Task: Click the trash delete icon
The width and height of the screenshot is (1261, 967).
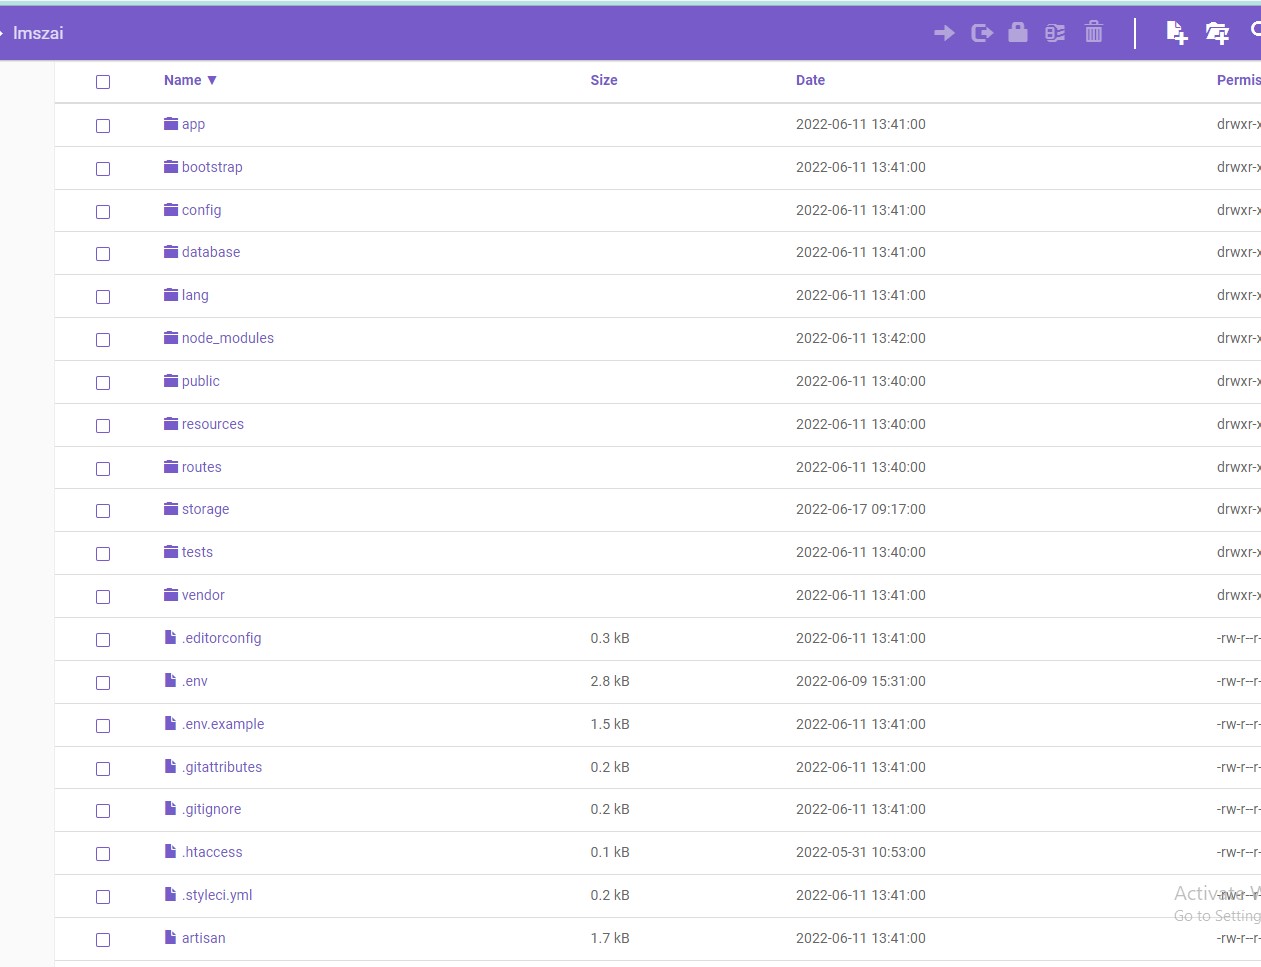Action: click(x=1094, y=32)
